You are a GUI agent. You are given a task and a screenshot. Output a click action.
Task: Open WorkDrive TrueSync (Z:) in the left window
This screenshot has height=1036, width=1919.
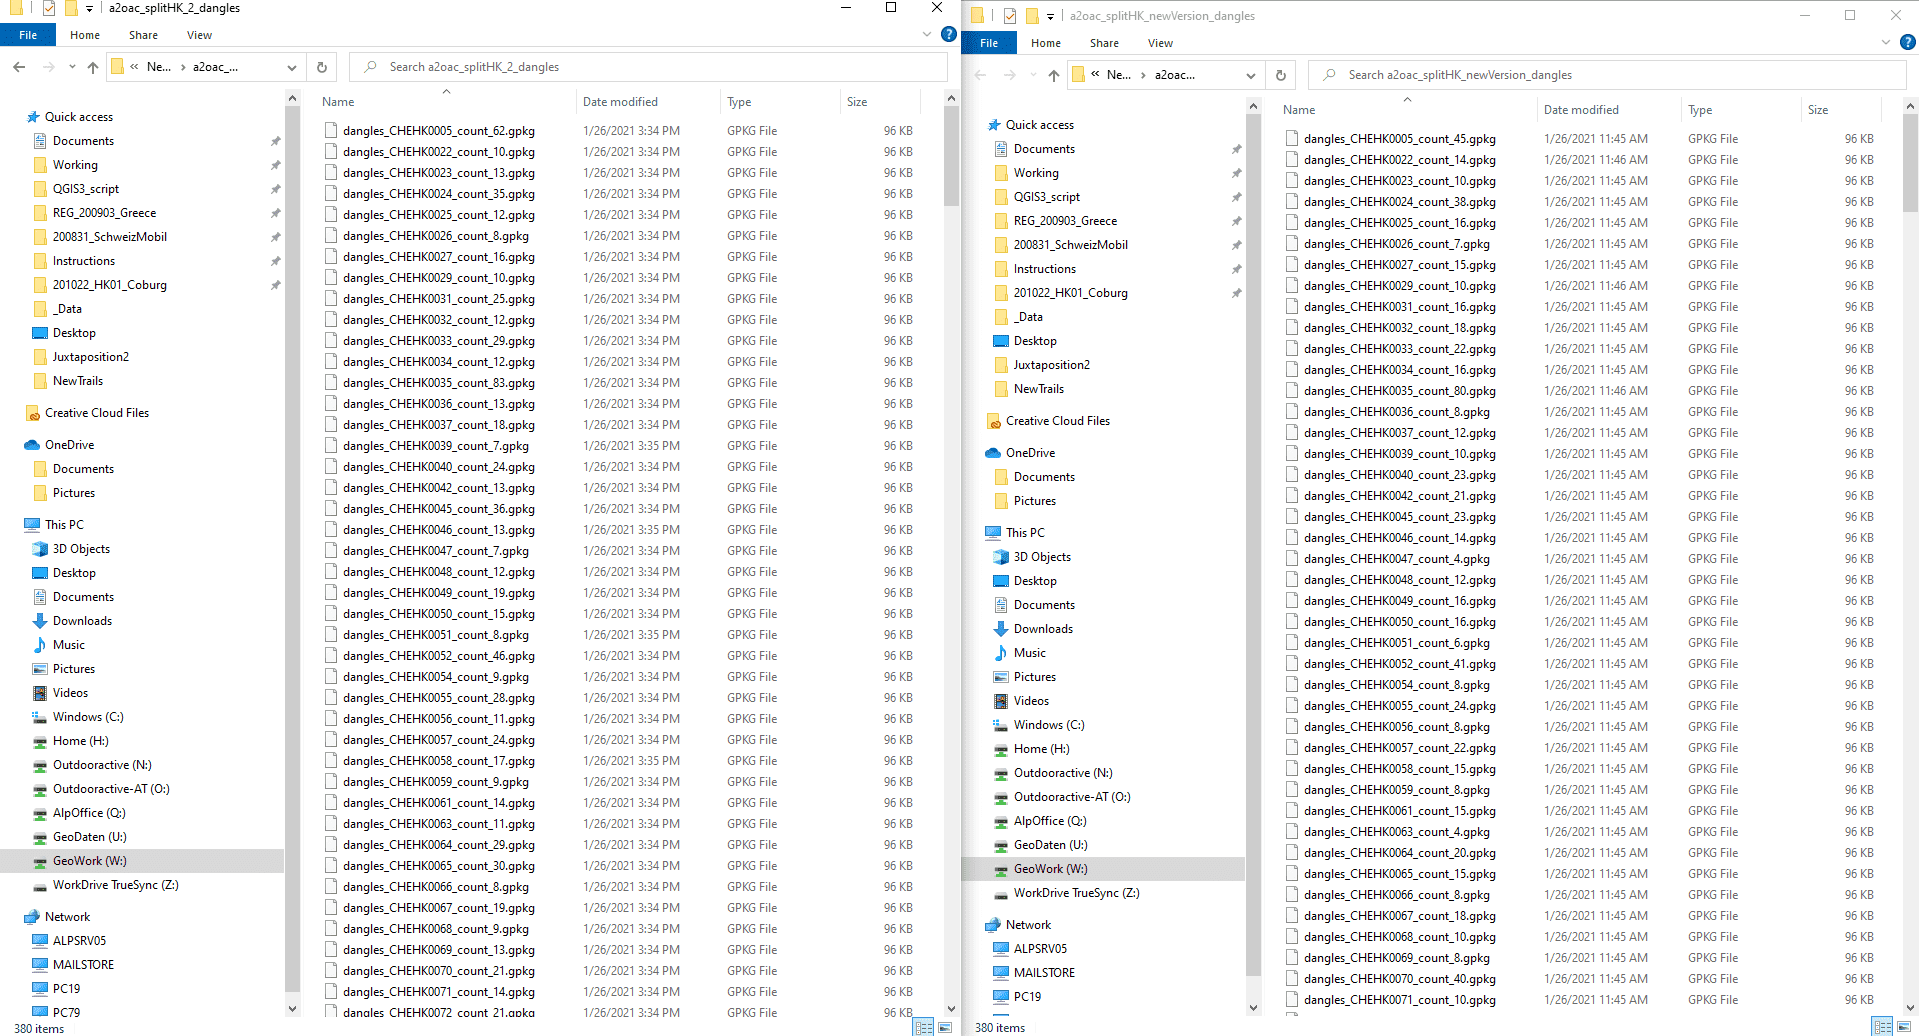pos(116,885)
